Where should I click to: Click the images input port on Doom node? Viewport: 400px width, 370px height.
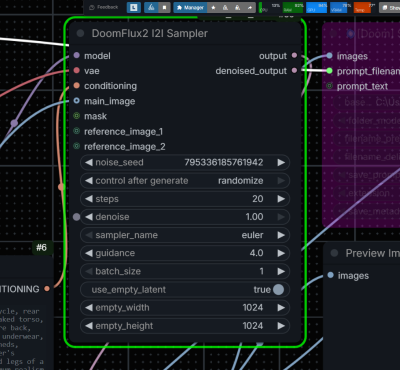(x=330, y=56)
